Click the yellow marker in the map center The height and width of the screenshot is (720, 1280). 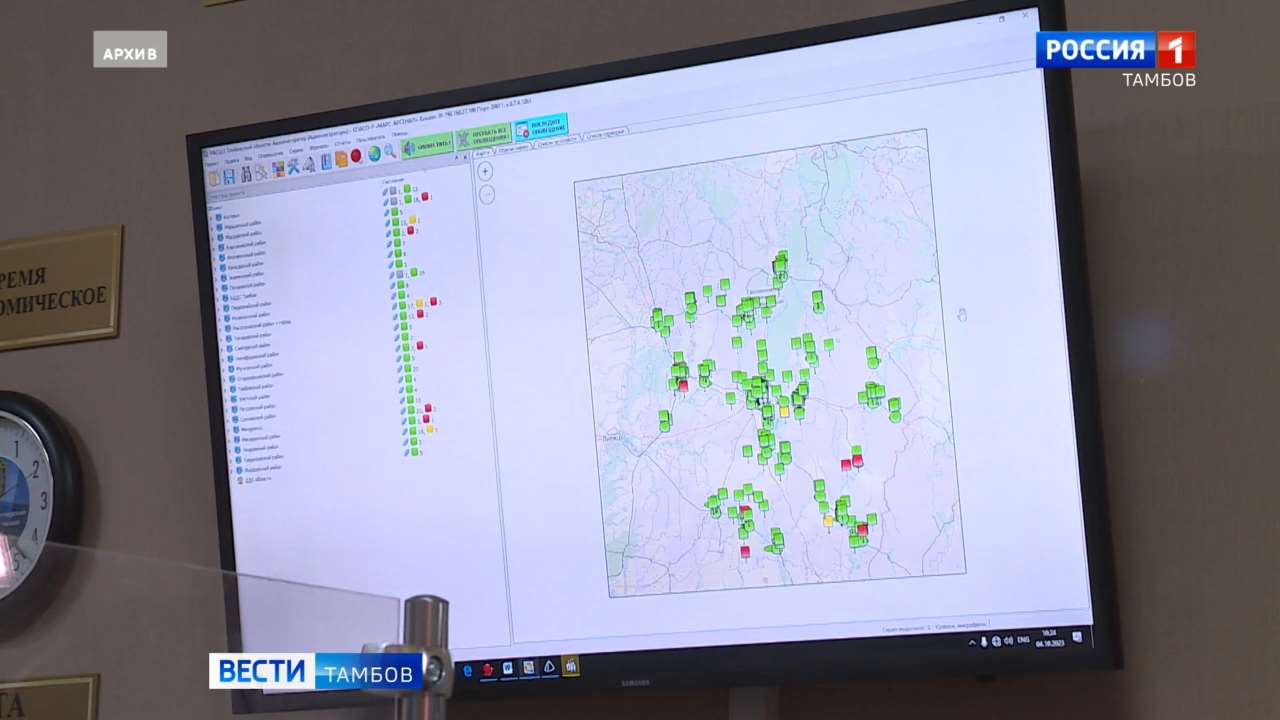click(784, 411)
